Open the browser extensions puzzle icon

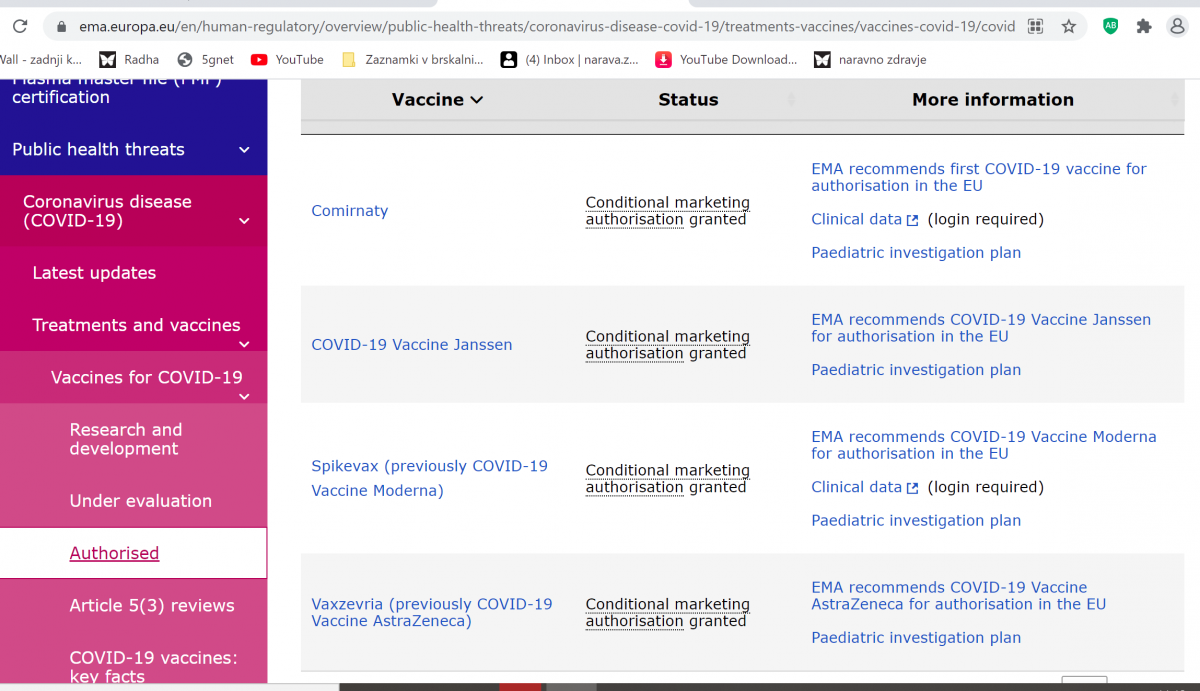[x=1144, y=26]
